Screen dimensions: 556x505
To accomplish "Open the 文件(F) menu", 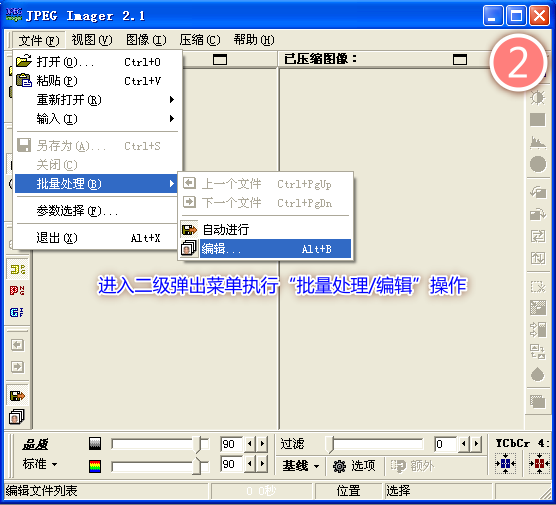I will (39, 40).
